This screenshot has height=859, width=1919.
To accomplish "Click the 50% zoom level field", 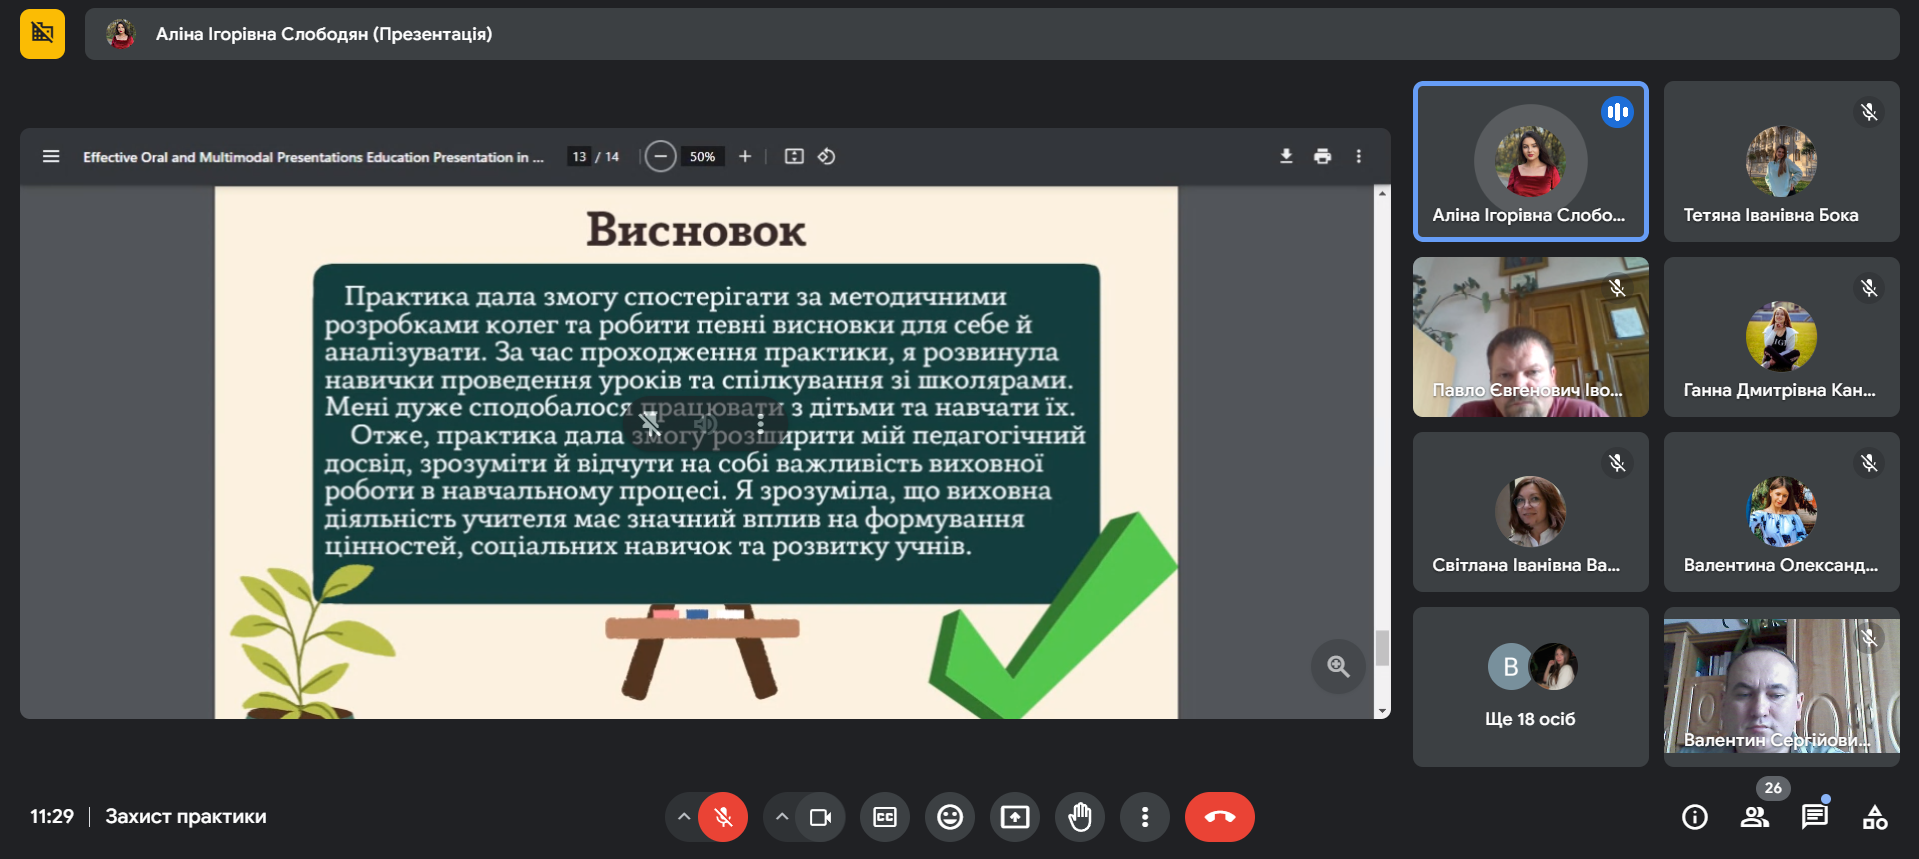I will coord(702,156).
